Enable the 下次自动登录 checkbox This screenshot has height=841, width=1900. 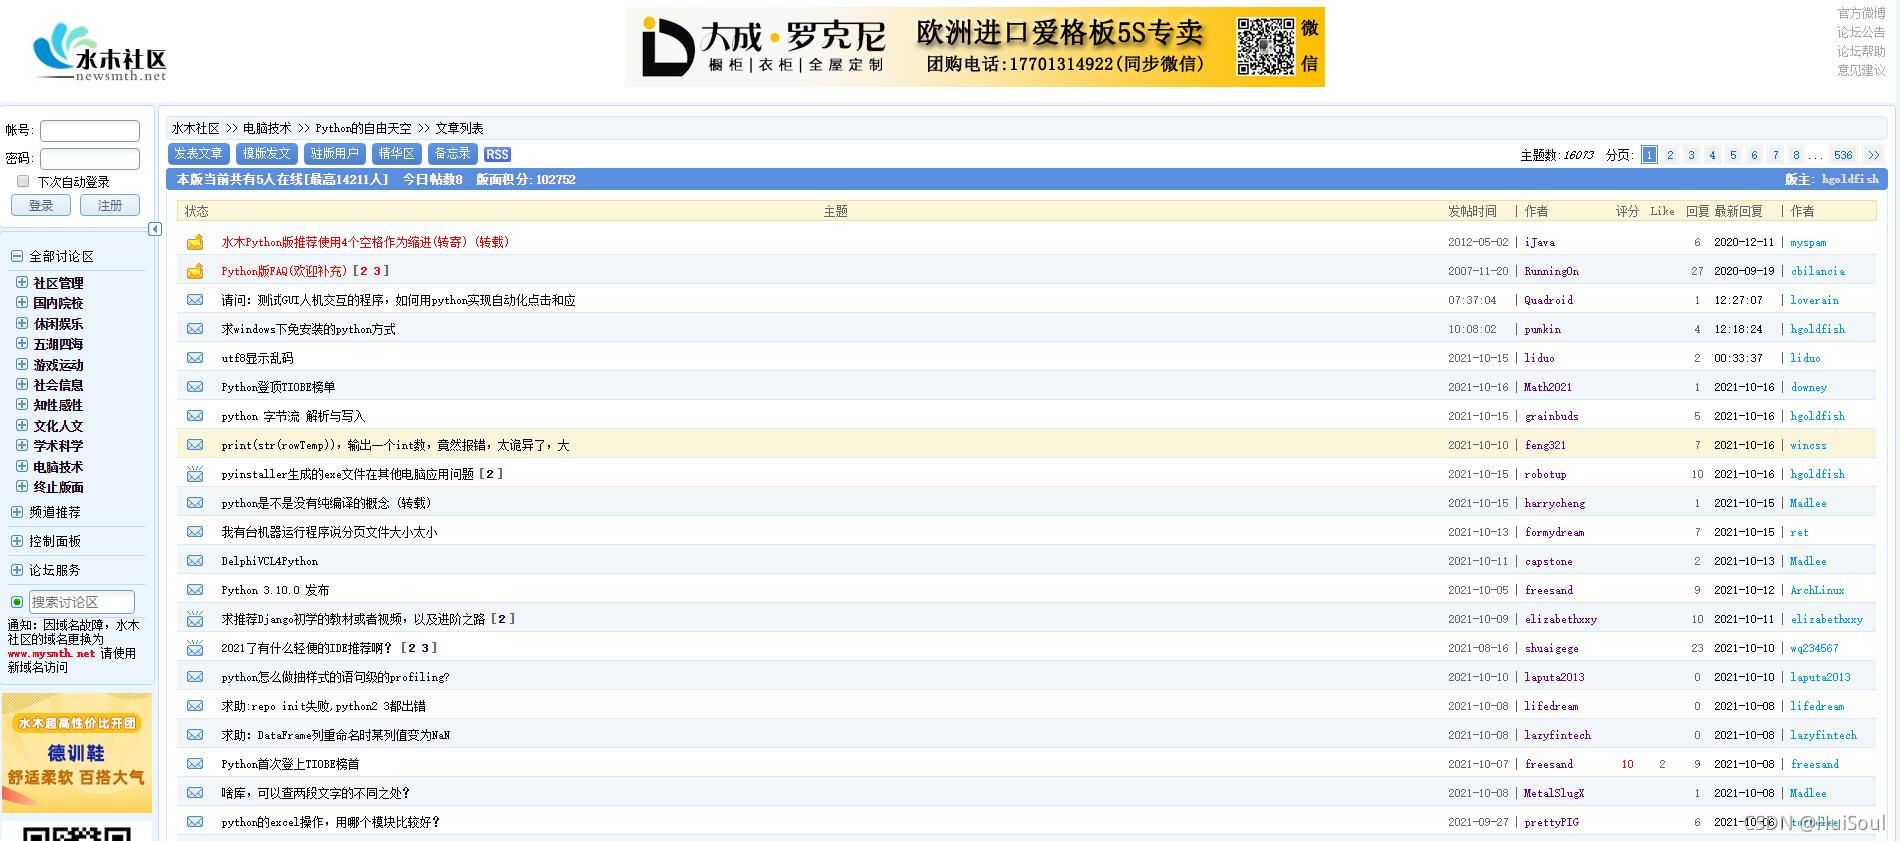23,181
